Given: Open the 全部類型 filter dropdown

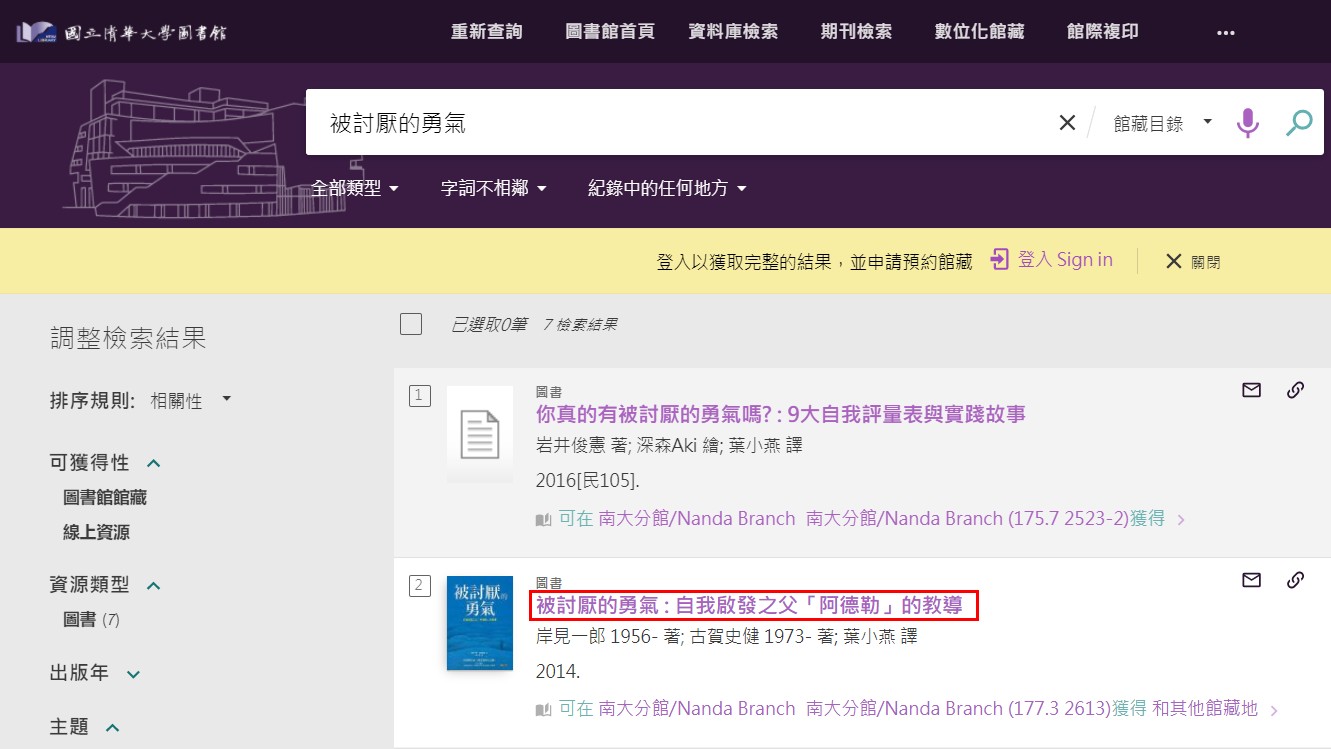Looking at the screenshot, I should (355, 188).
